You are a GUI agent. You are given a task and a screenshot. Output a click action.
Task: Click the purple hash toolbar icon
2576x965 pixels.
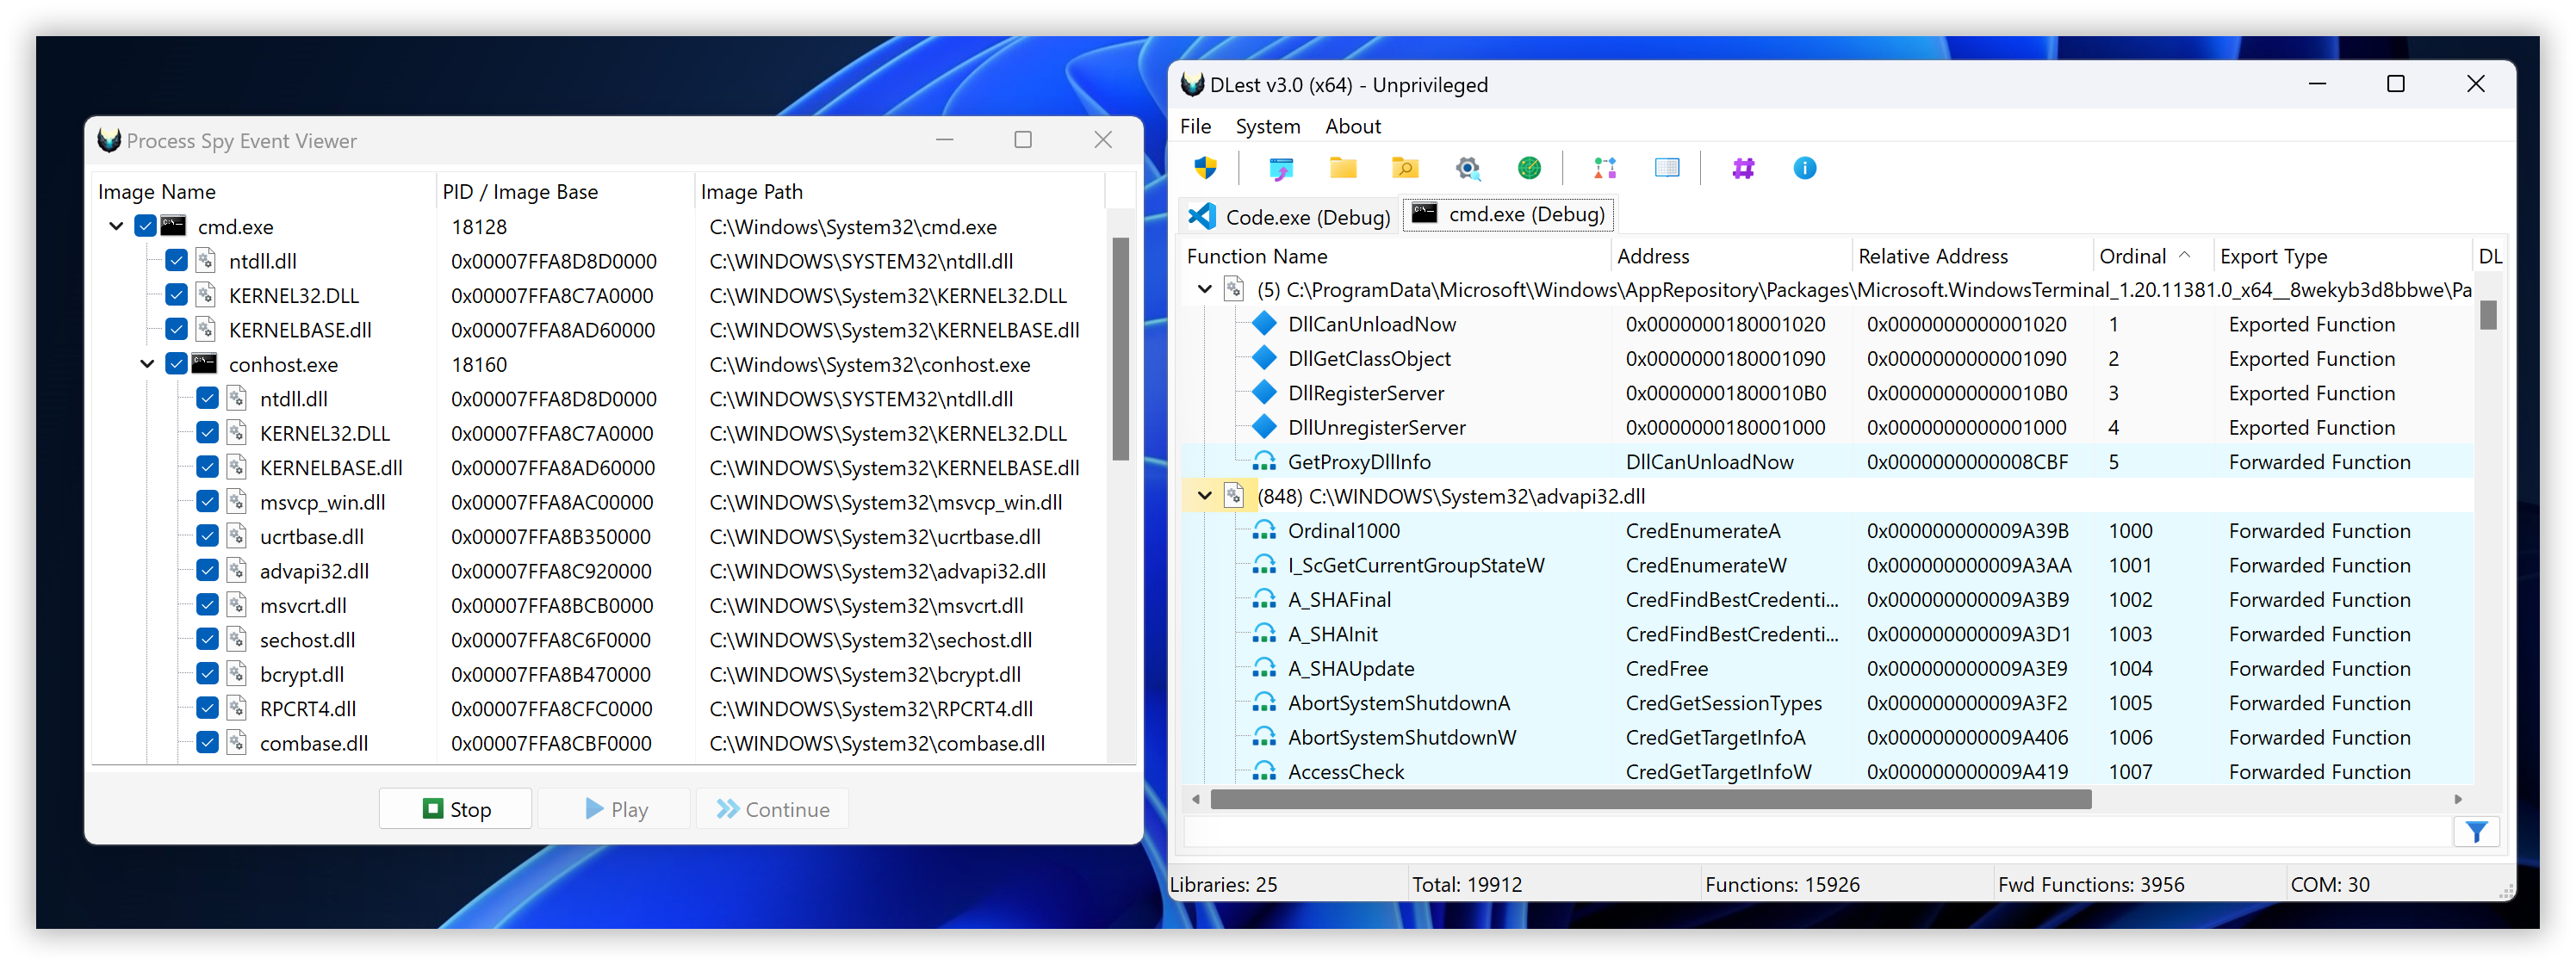click(1743, 168)
